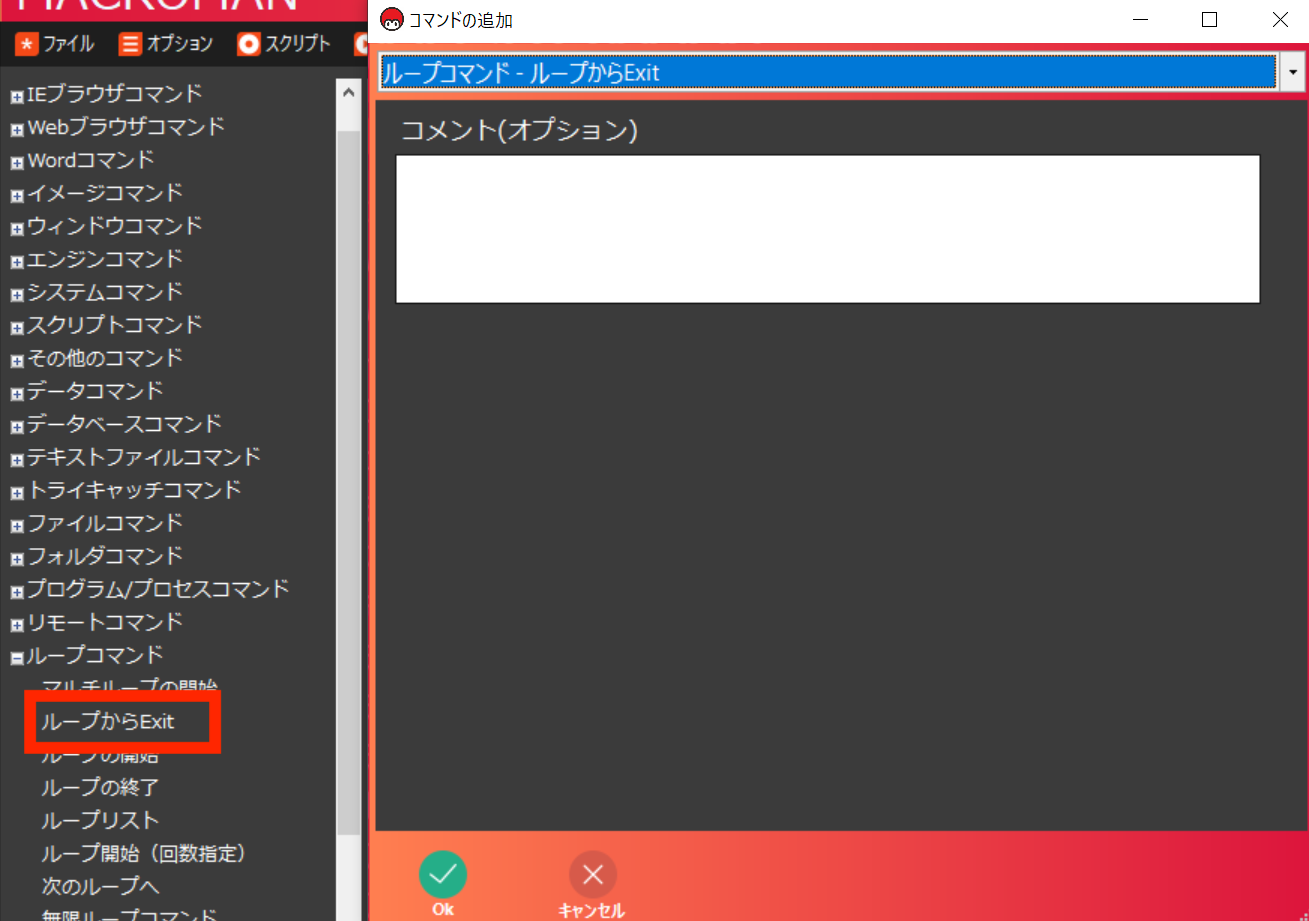This screenshot has width=1309, height=921.
Task: Select the ループの終了 command
Action: 100,787
